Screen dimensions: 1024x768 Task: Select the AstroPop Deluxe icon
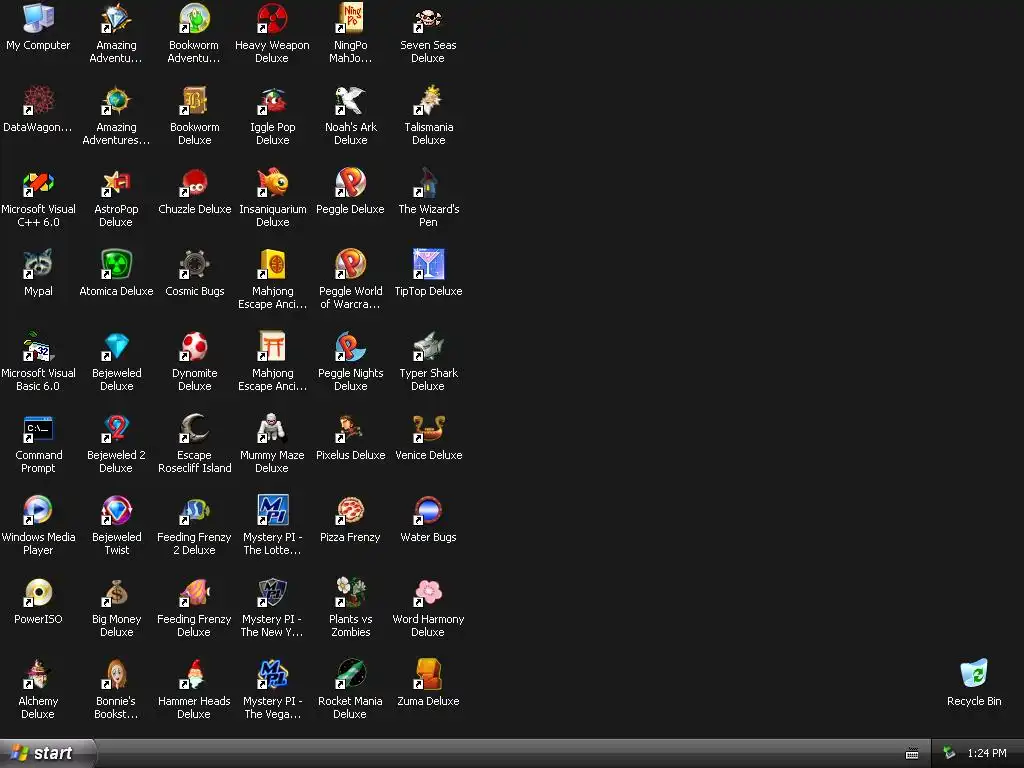coord(116,182)
